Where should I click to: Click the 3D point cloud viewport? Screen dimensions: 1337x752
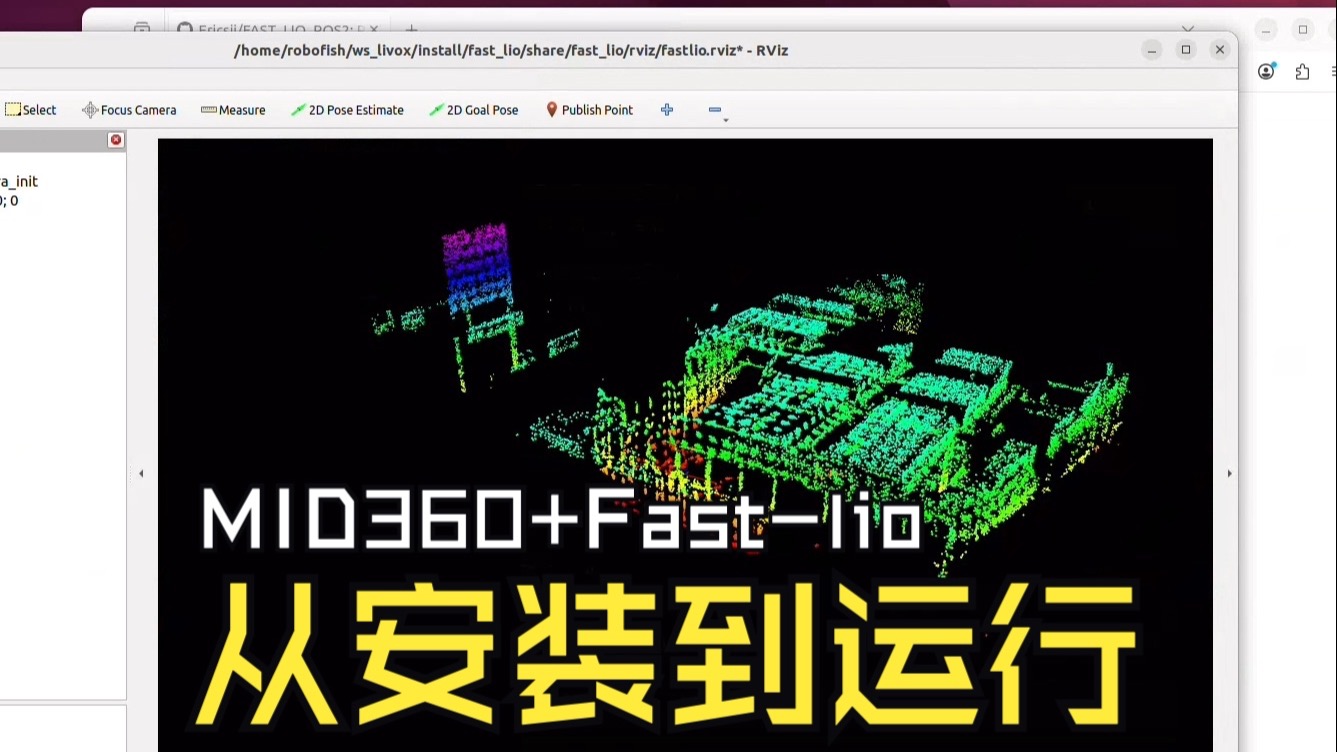(685, 445)
